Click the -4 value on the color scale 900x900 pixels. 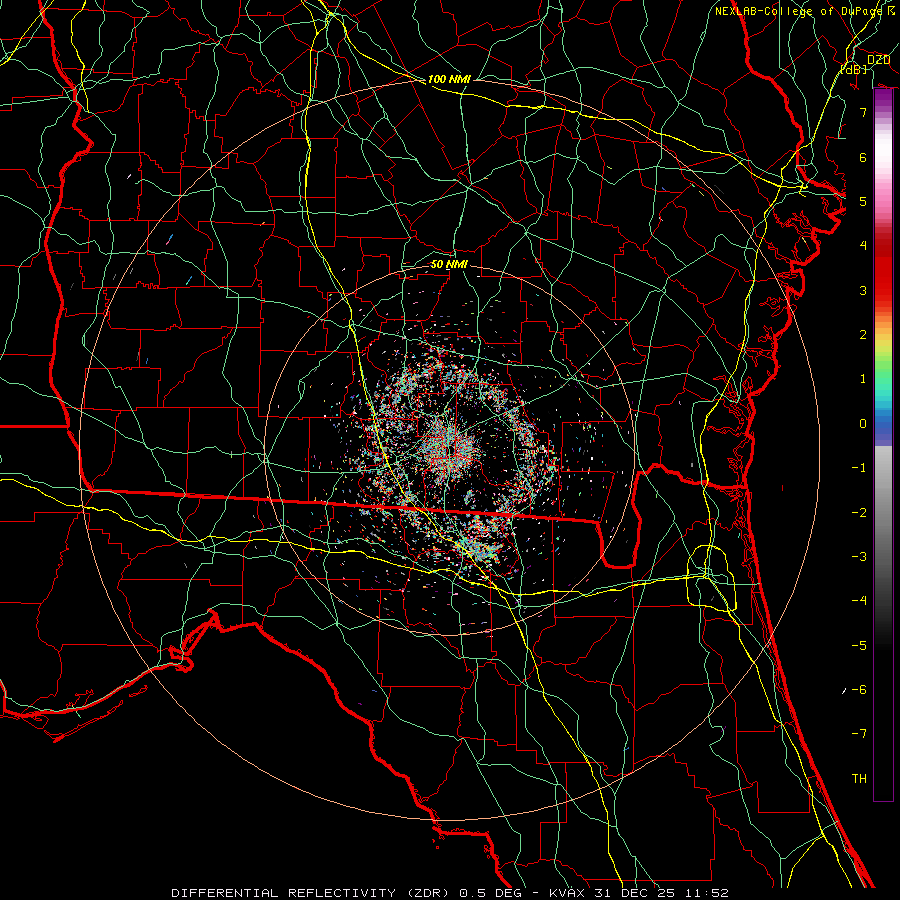pyautogui.click(x=859, y=601)
